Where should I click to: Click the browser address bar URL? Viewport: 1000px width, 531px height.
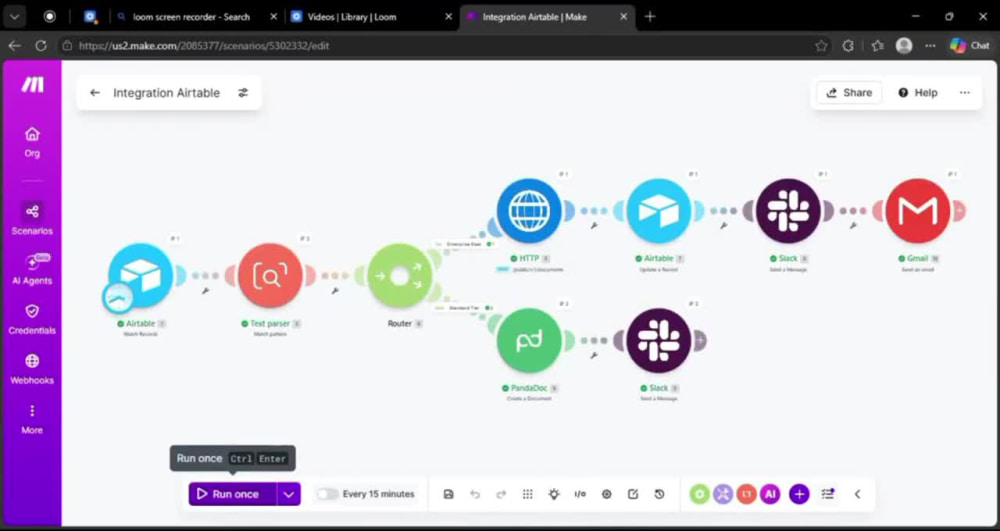tap(204, 46)
